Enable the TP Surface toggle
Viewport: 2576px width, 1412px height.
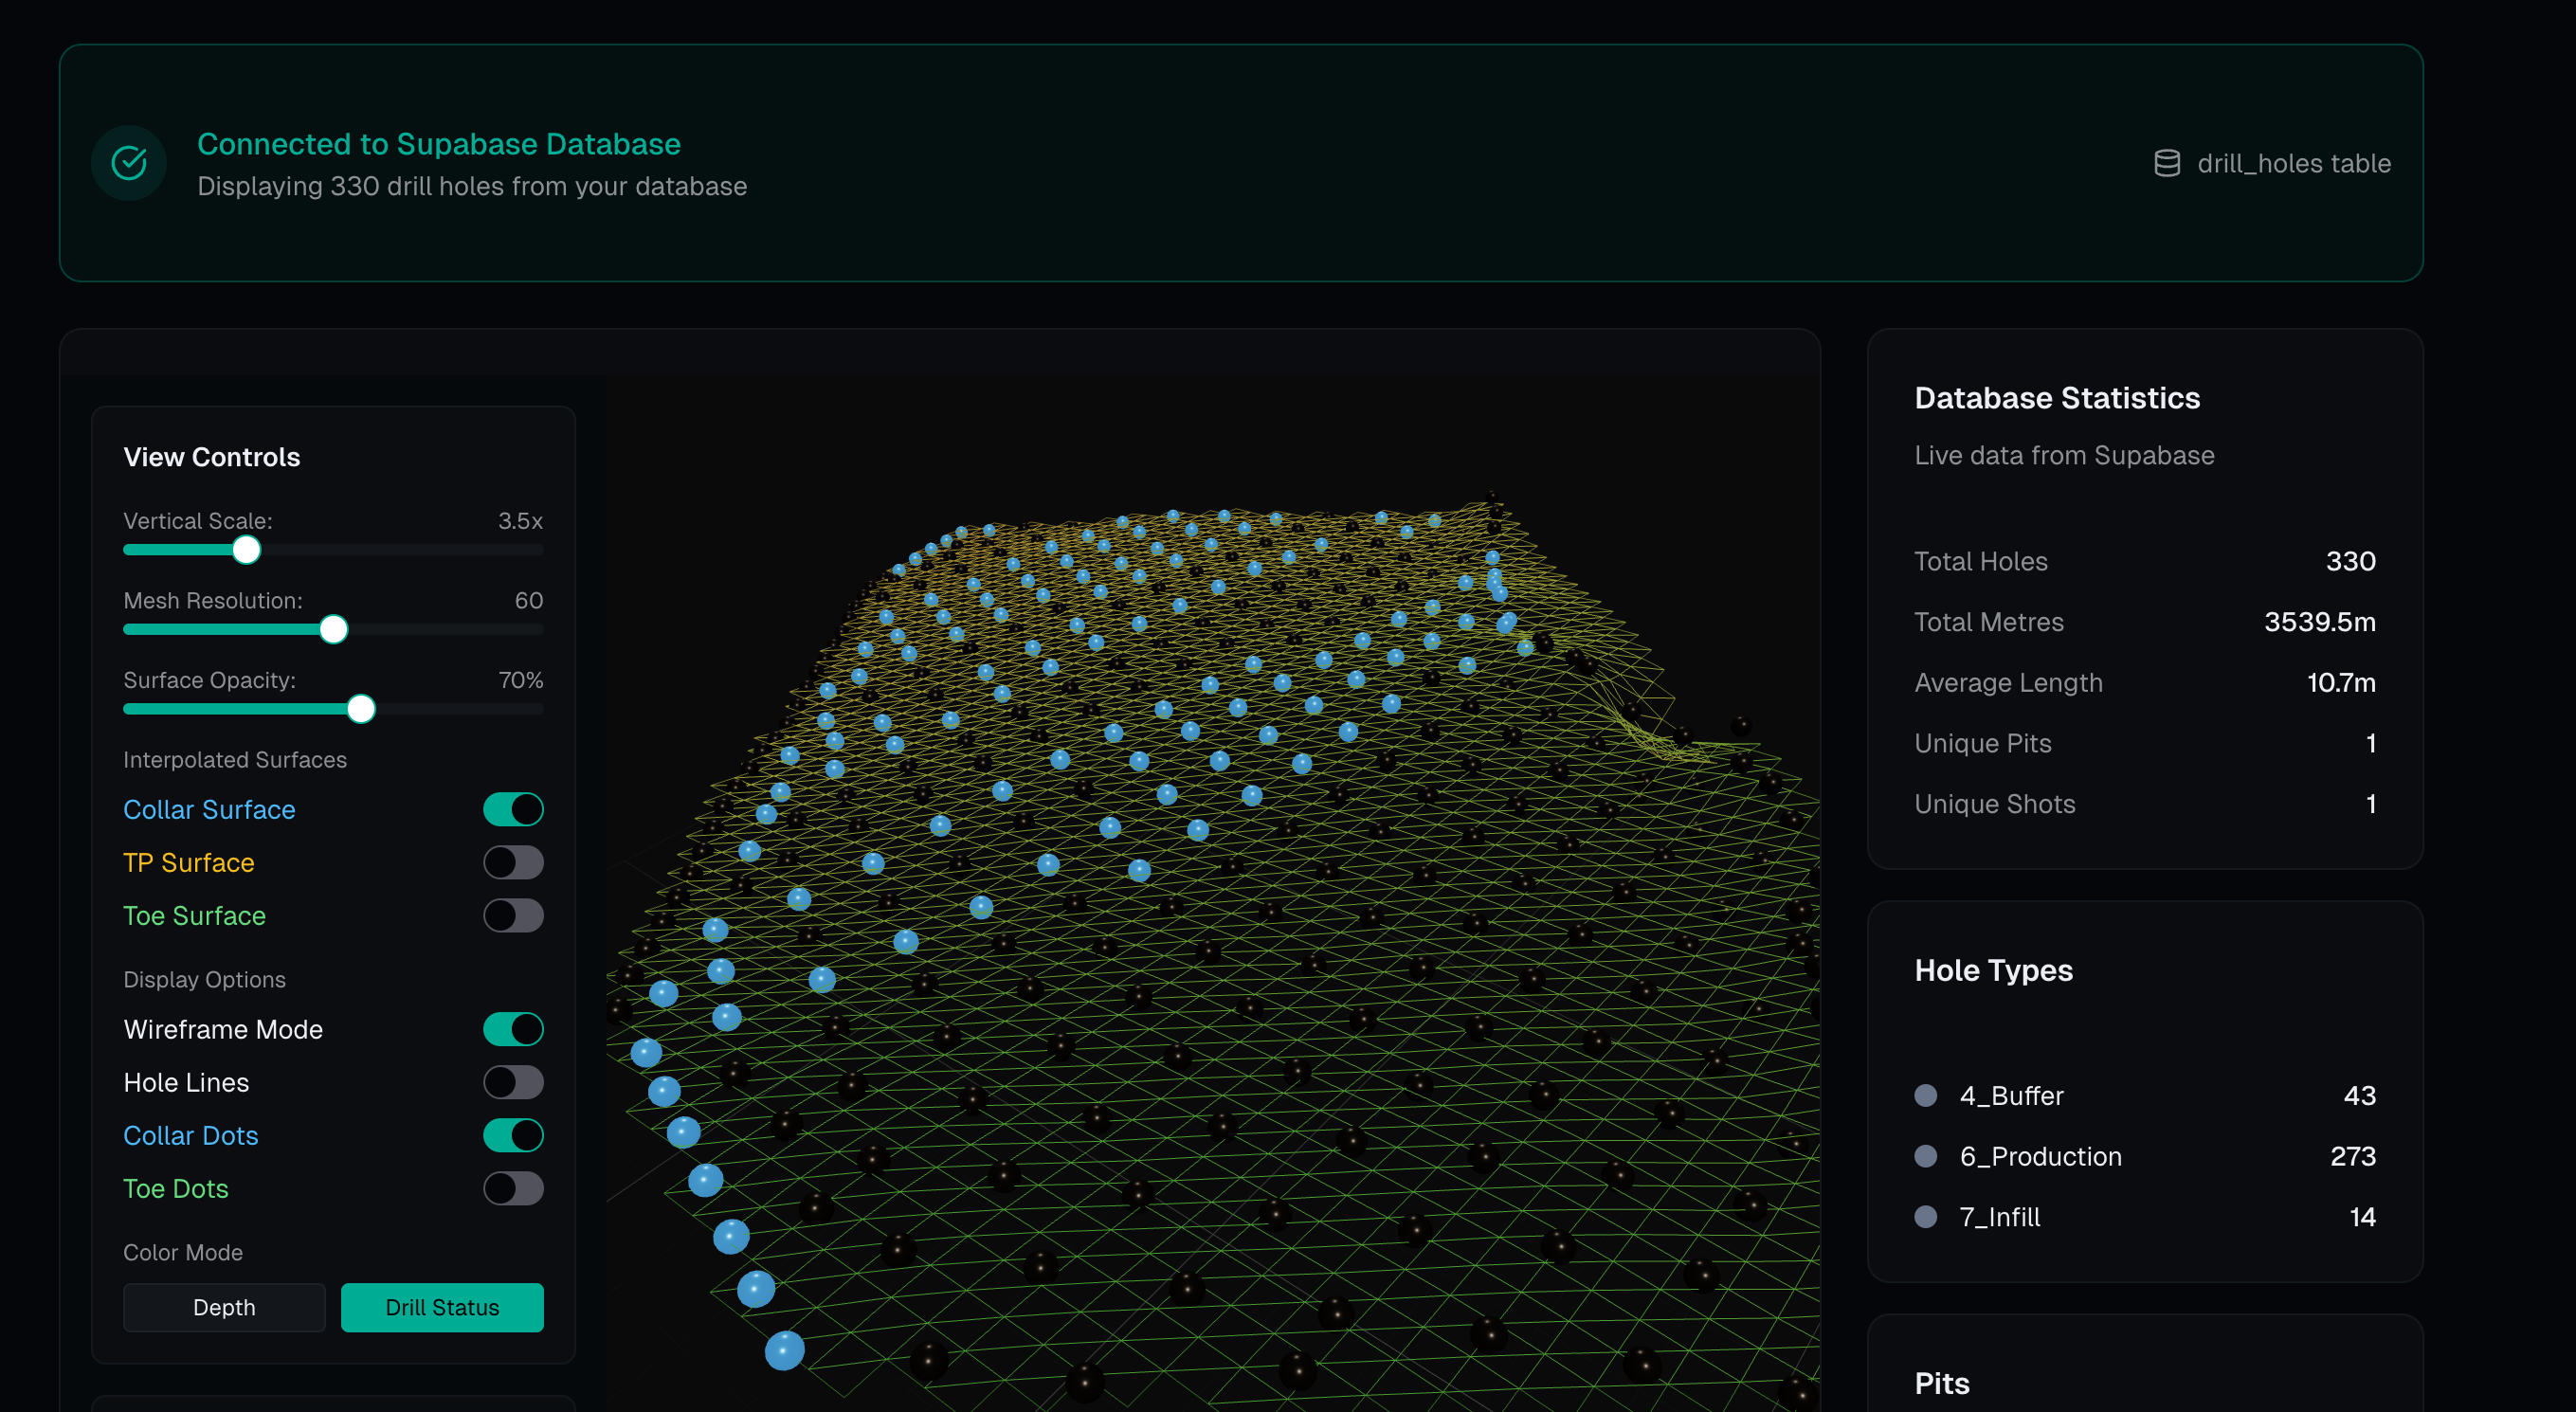[x=513, y=862]
